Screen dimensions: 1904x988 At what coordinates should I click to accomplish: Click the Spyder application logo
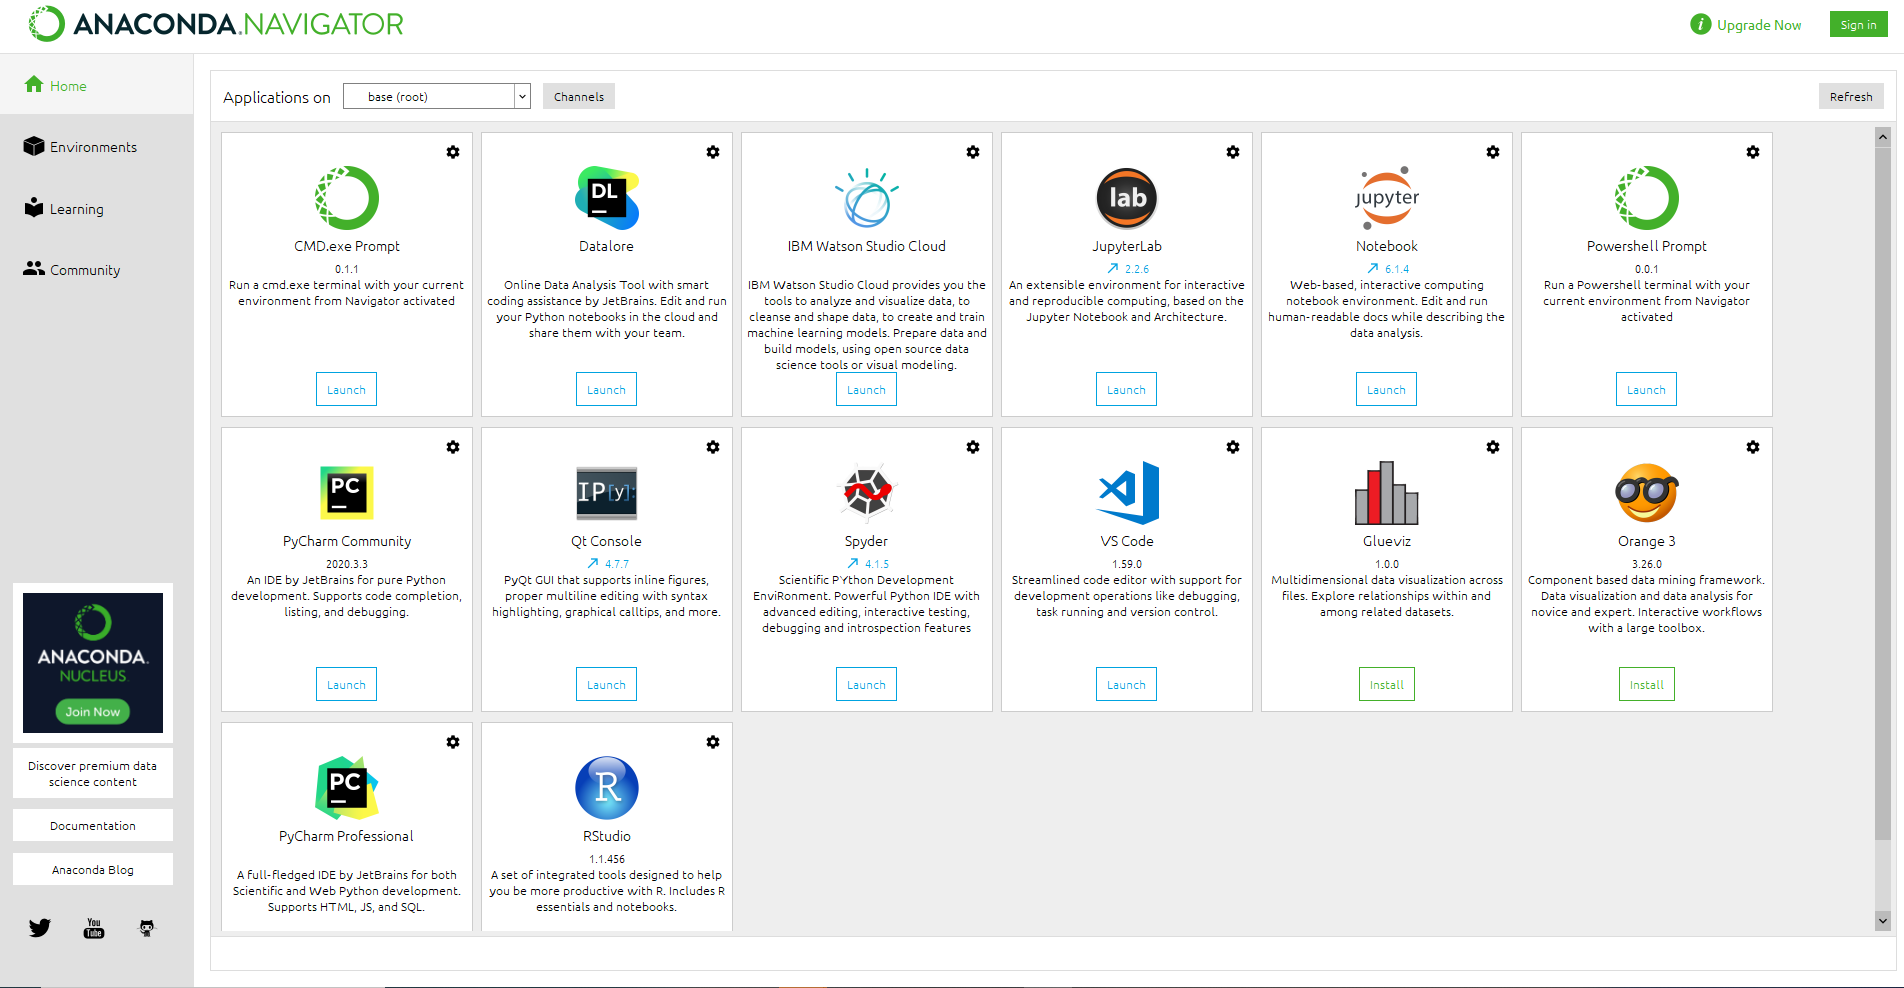tap(867, 493)
